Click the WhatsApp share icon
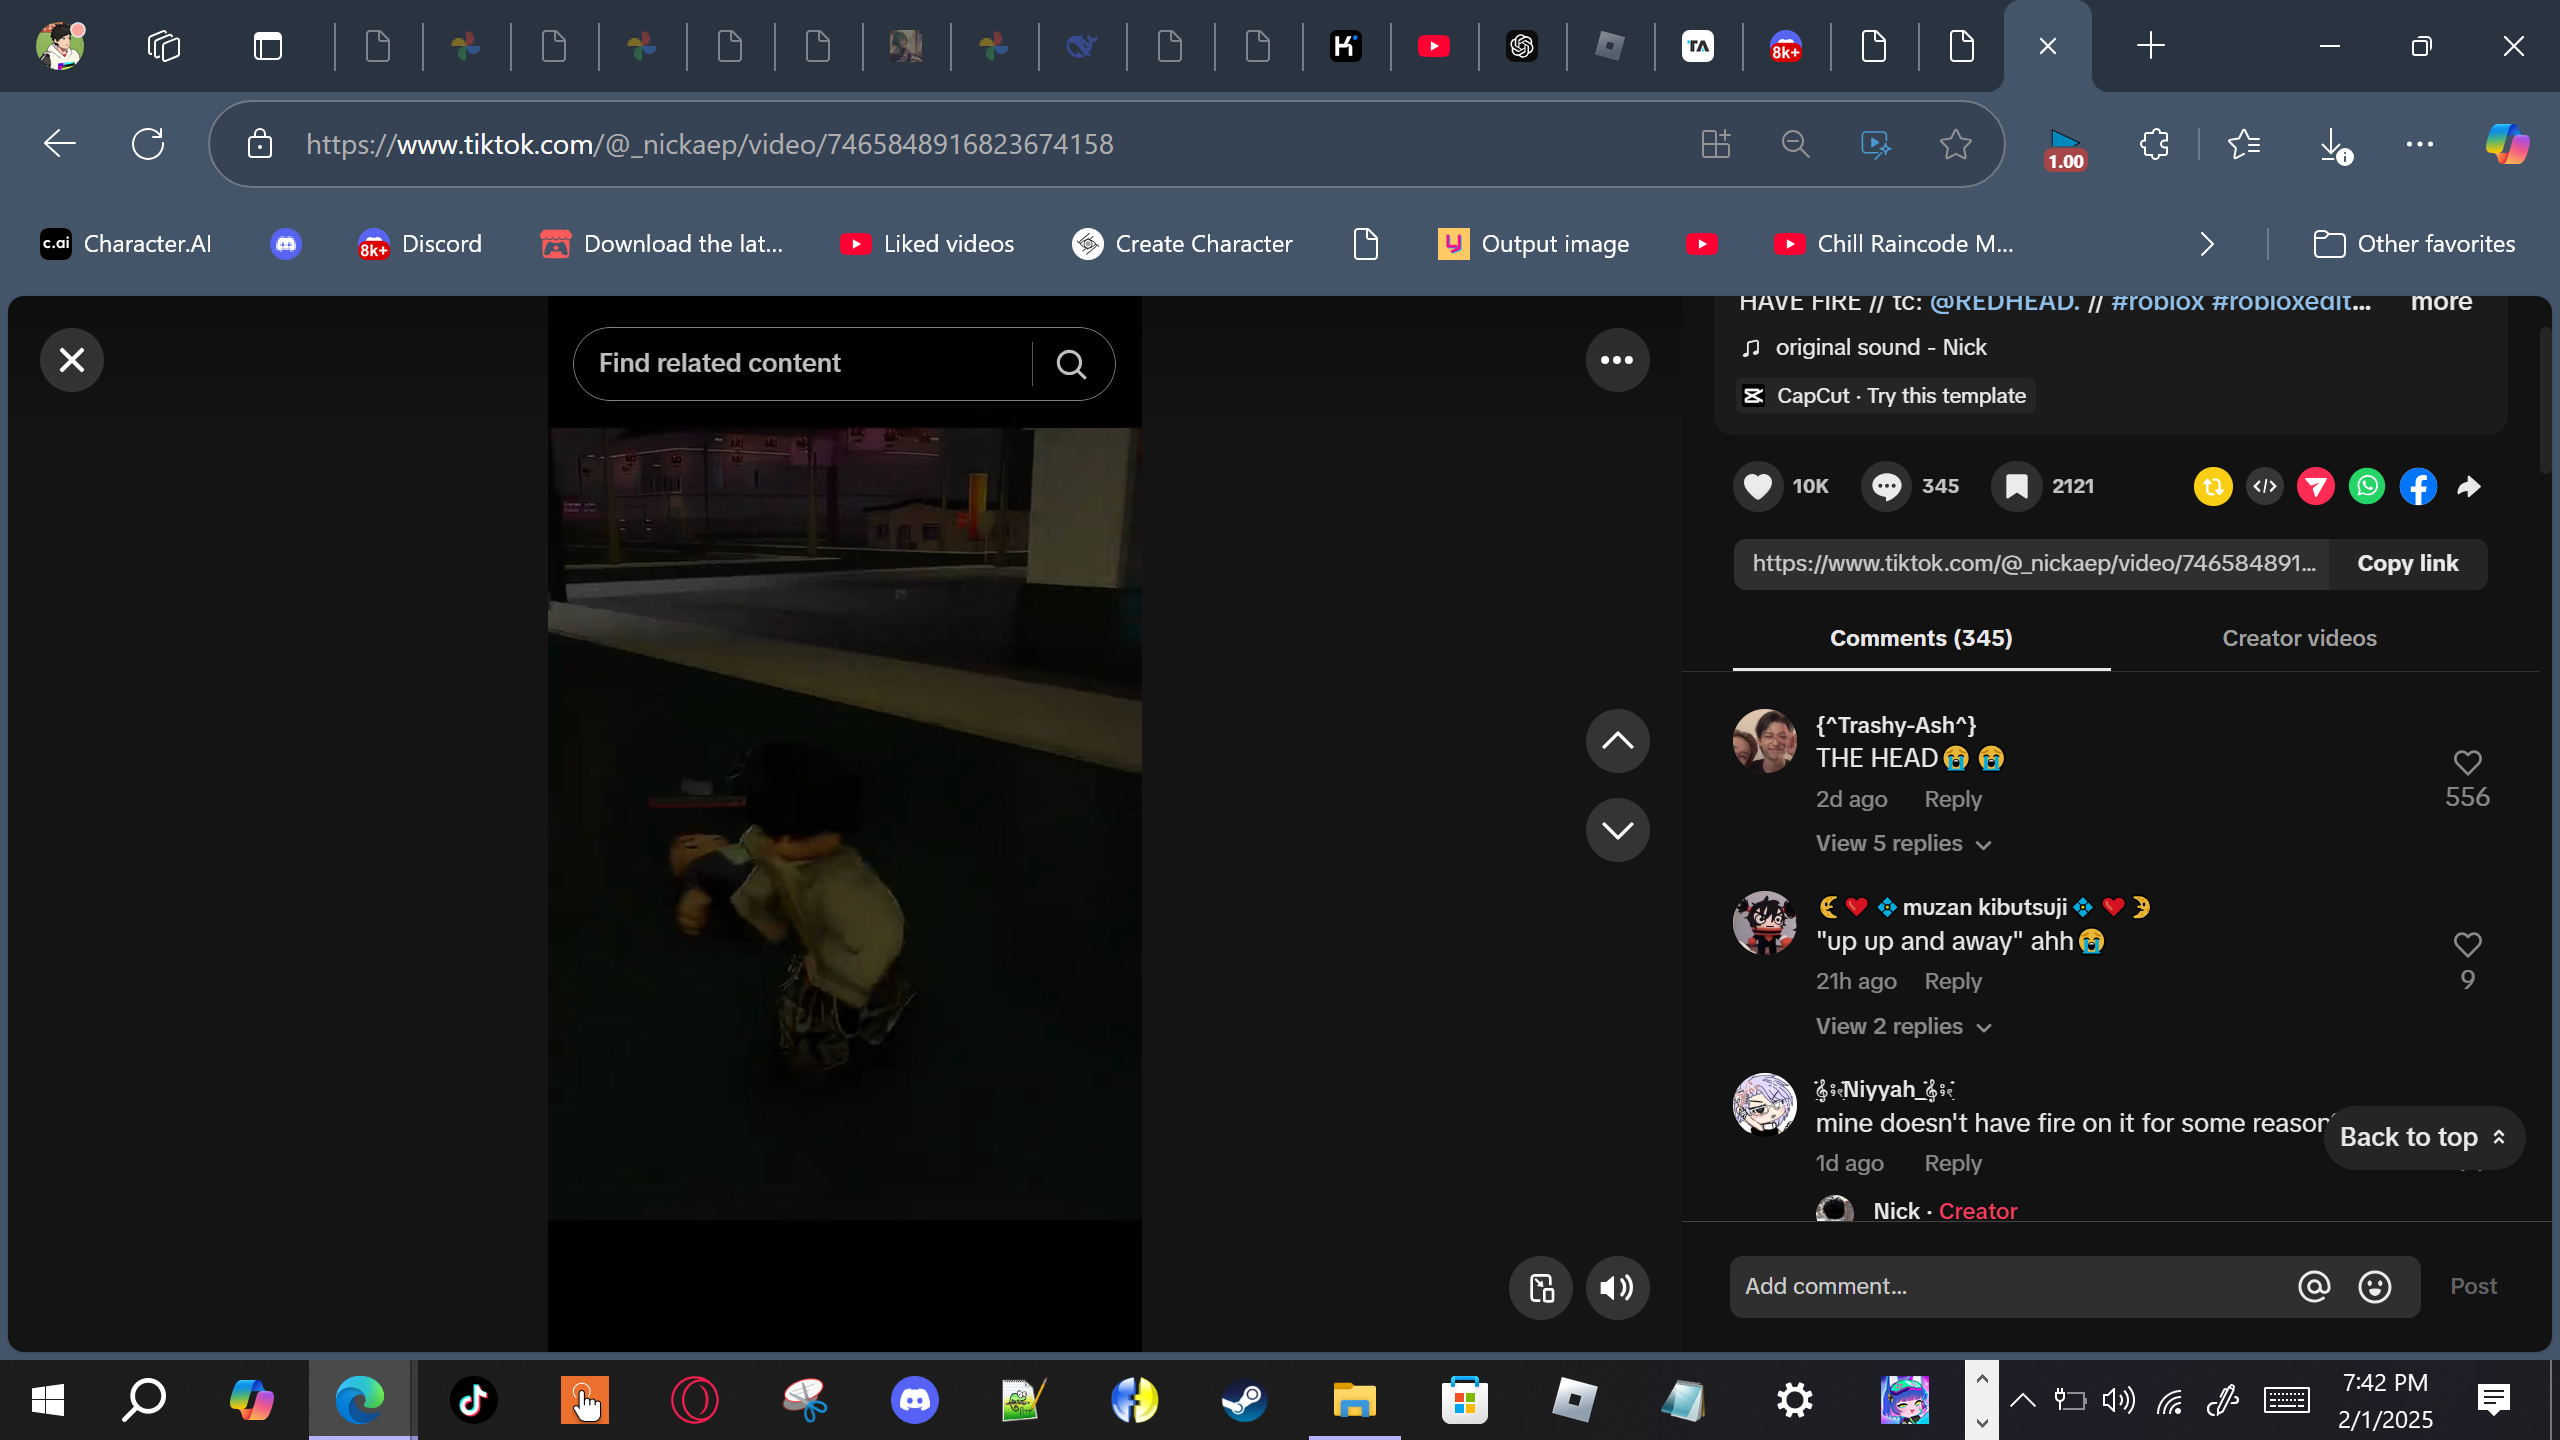The image size is (2560, 1440). [x=2367, y=487]
